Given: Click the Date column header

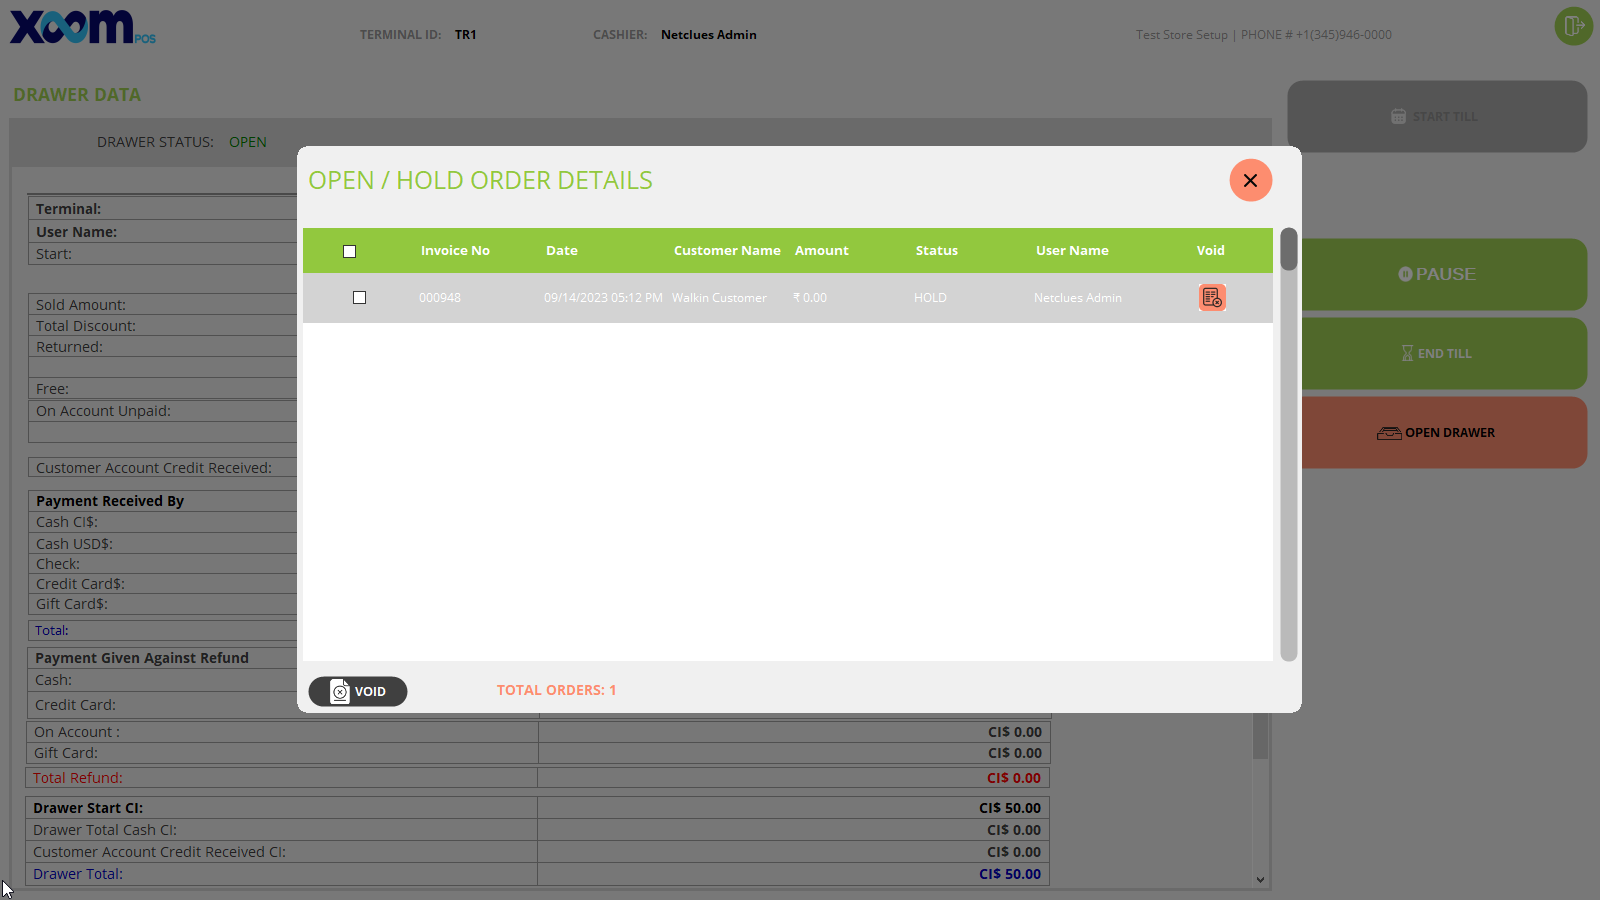Looking at the screenshot, I should [561, 251].
